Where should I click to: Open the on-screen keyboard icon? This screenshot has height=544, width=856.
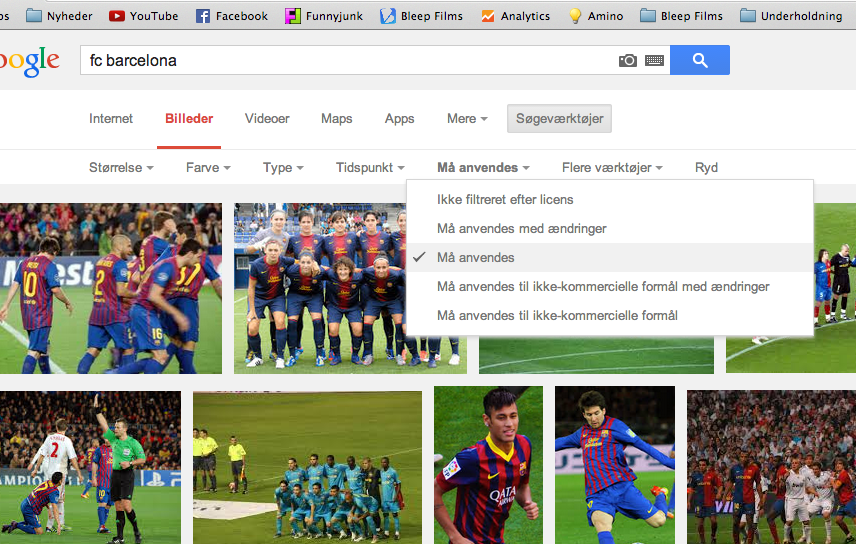pyautogui.click(x=654, y=61)
